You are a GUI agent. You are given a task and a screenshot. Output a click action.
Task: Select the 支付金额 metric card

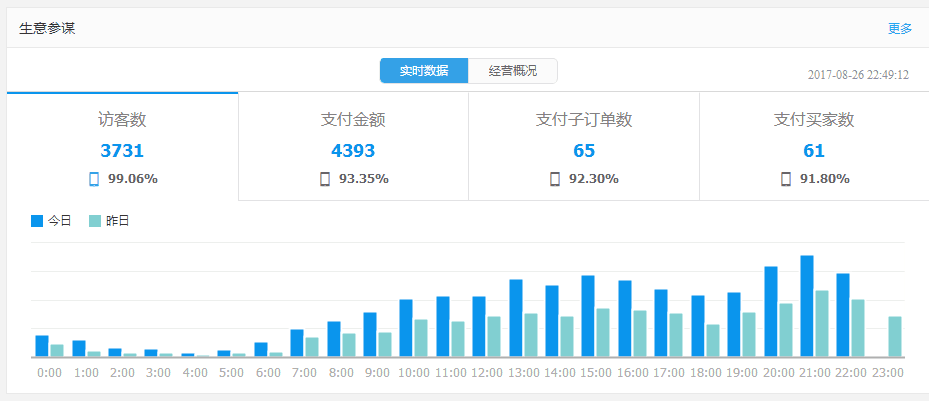353,146
